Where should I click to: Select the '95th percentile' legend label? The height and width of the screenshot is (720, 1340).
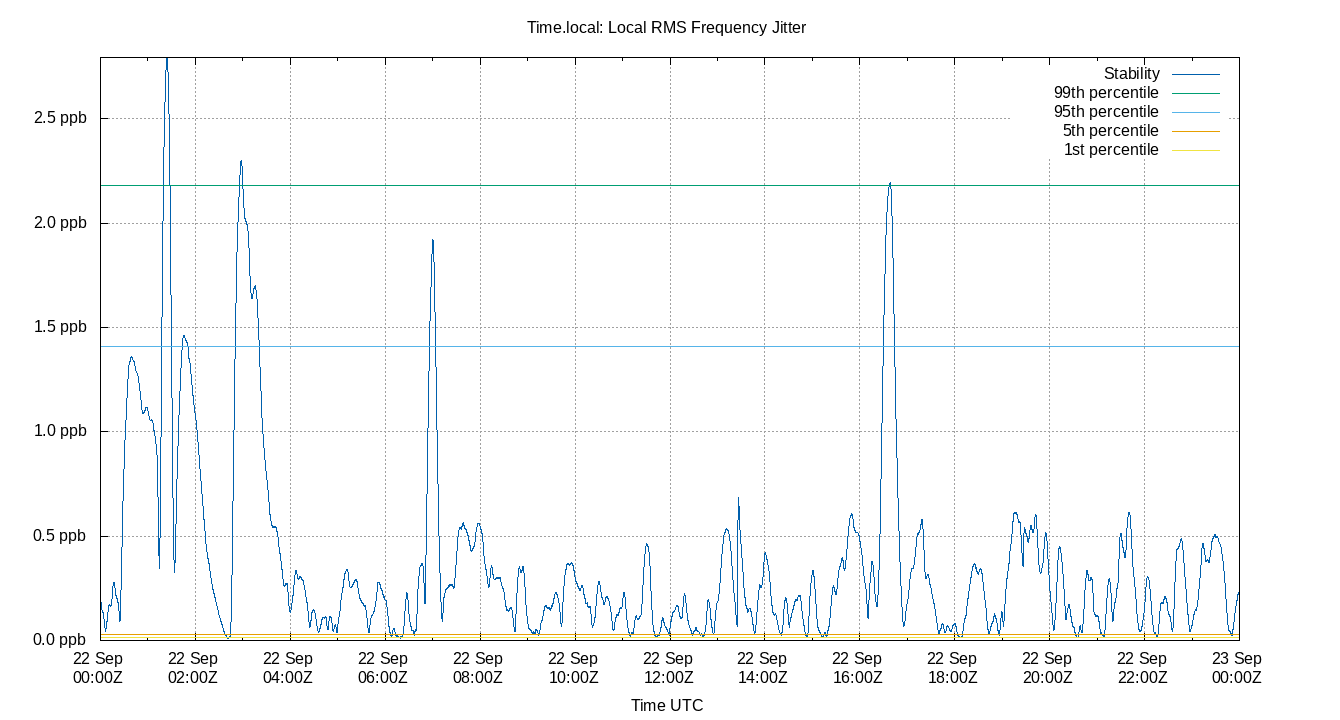(1106, 112)
